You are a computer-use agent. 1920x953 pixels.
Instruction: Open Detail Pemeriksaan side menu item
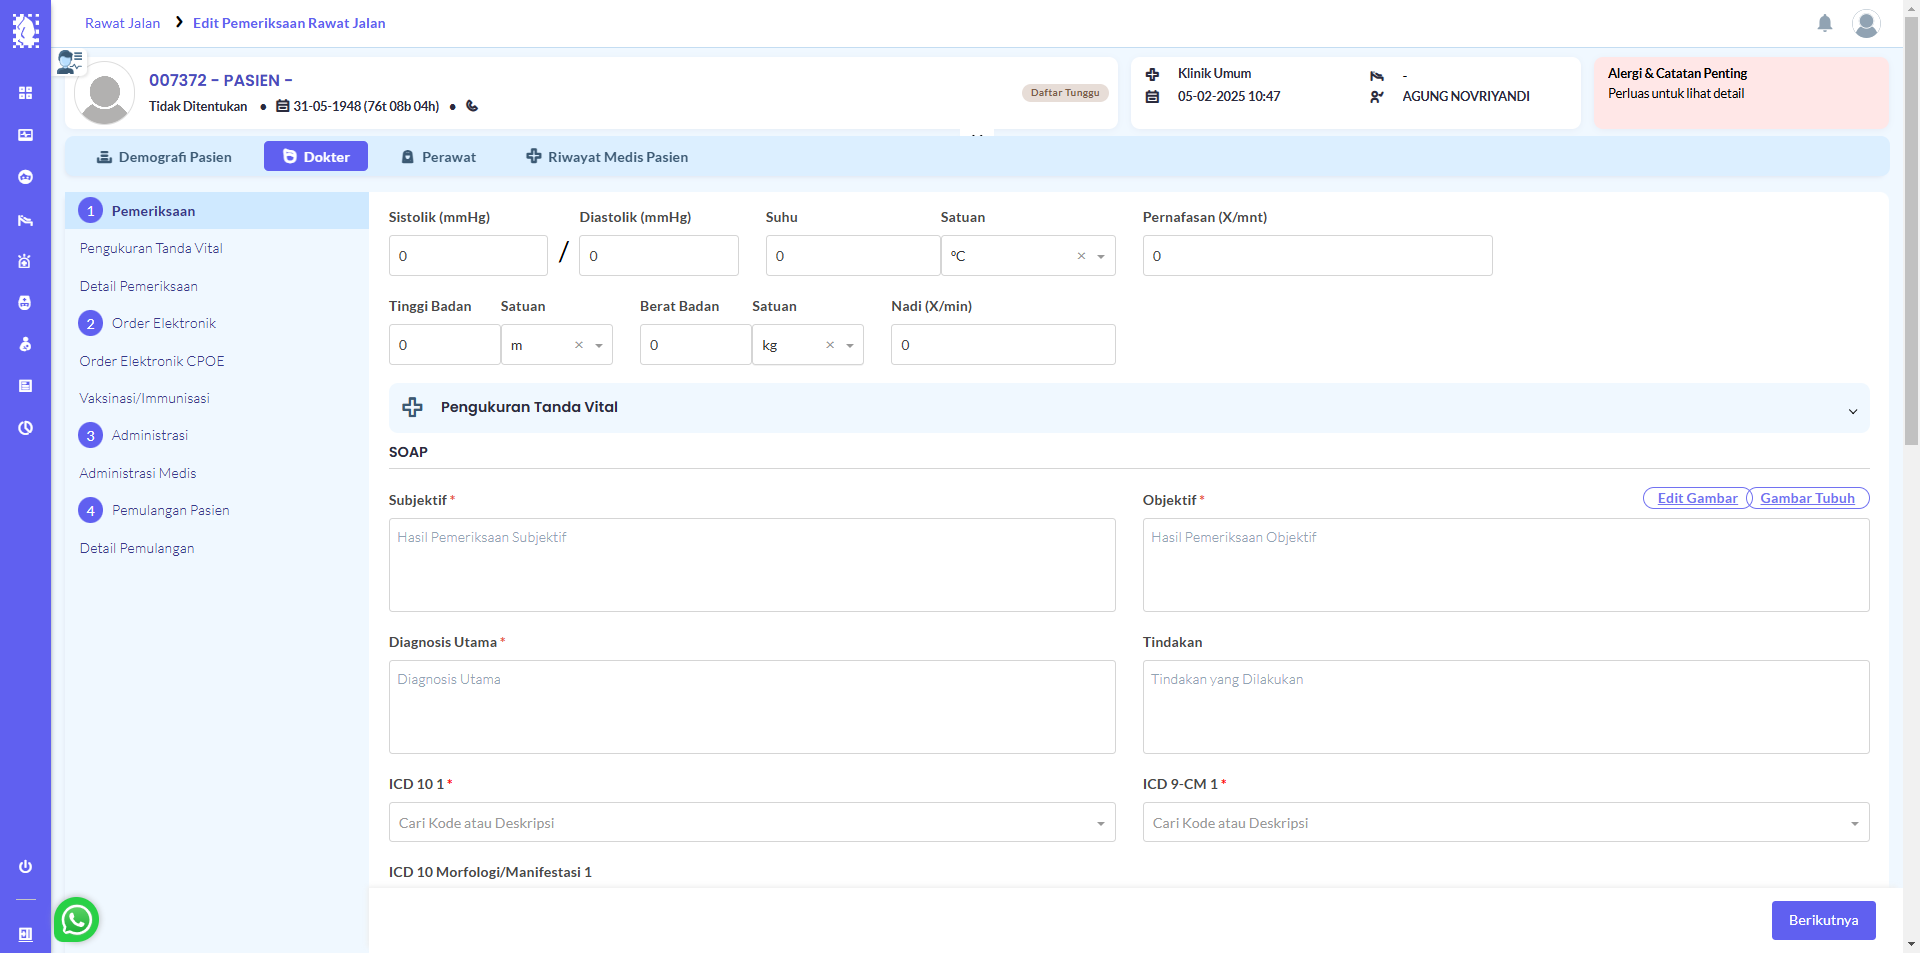(139, 286)
